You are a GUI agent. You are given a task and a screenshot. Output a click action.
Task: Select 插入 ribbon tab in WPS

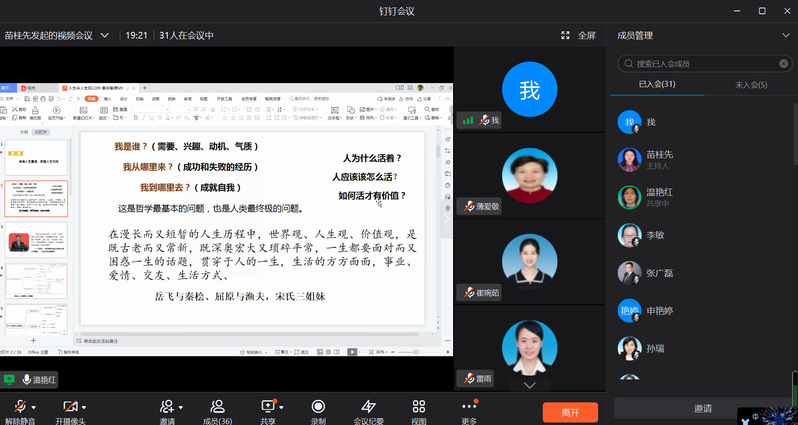[x=107, y=99]
